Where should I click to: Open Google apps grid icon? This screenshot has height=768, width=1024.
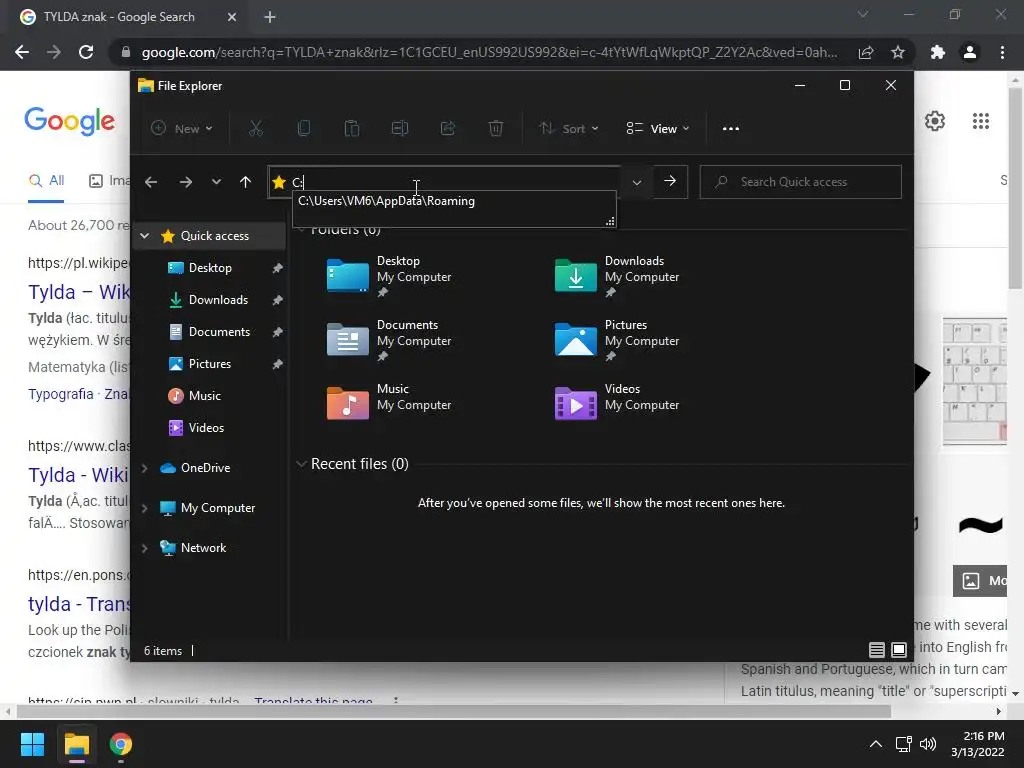click(981, 121)
